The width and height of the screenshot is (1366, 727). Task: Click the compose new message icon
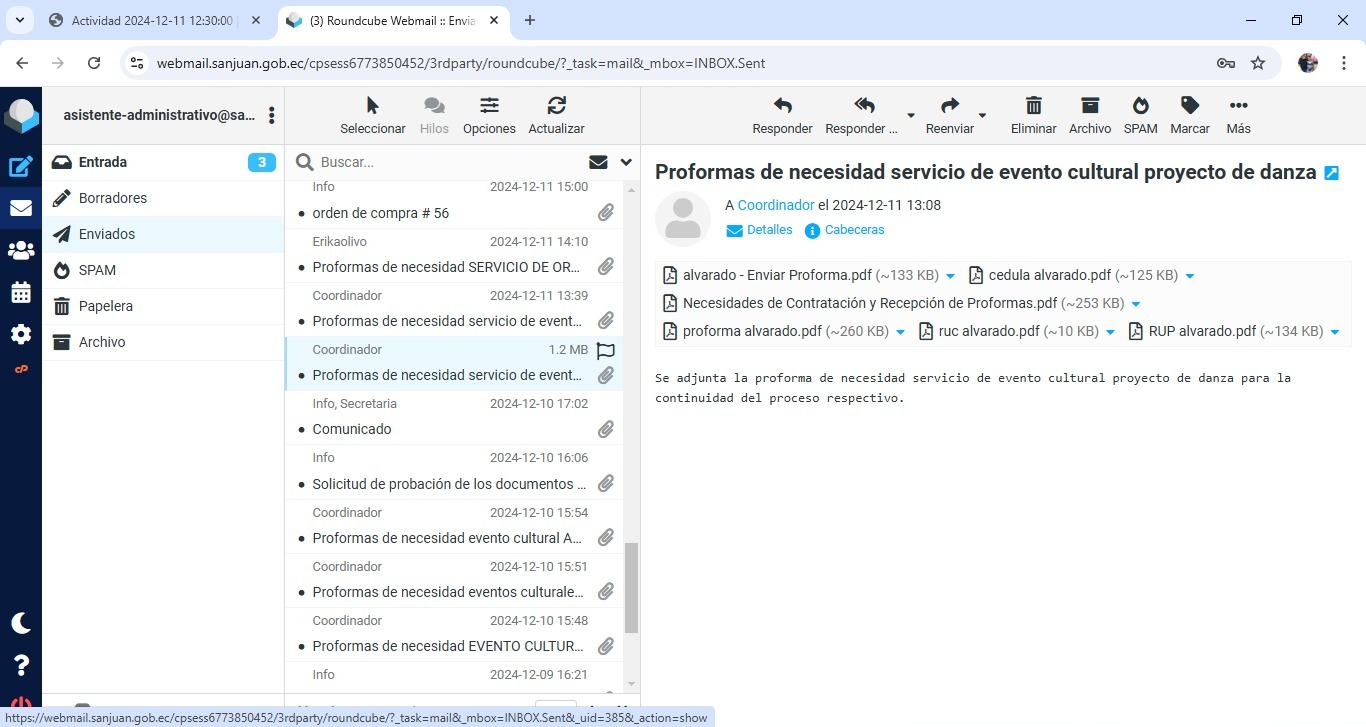[21, 167]
